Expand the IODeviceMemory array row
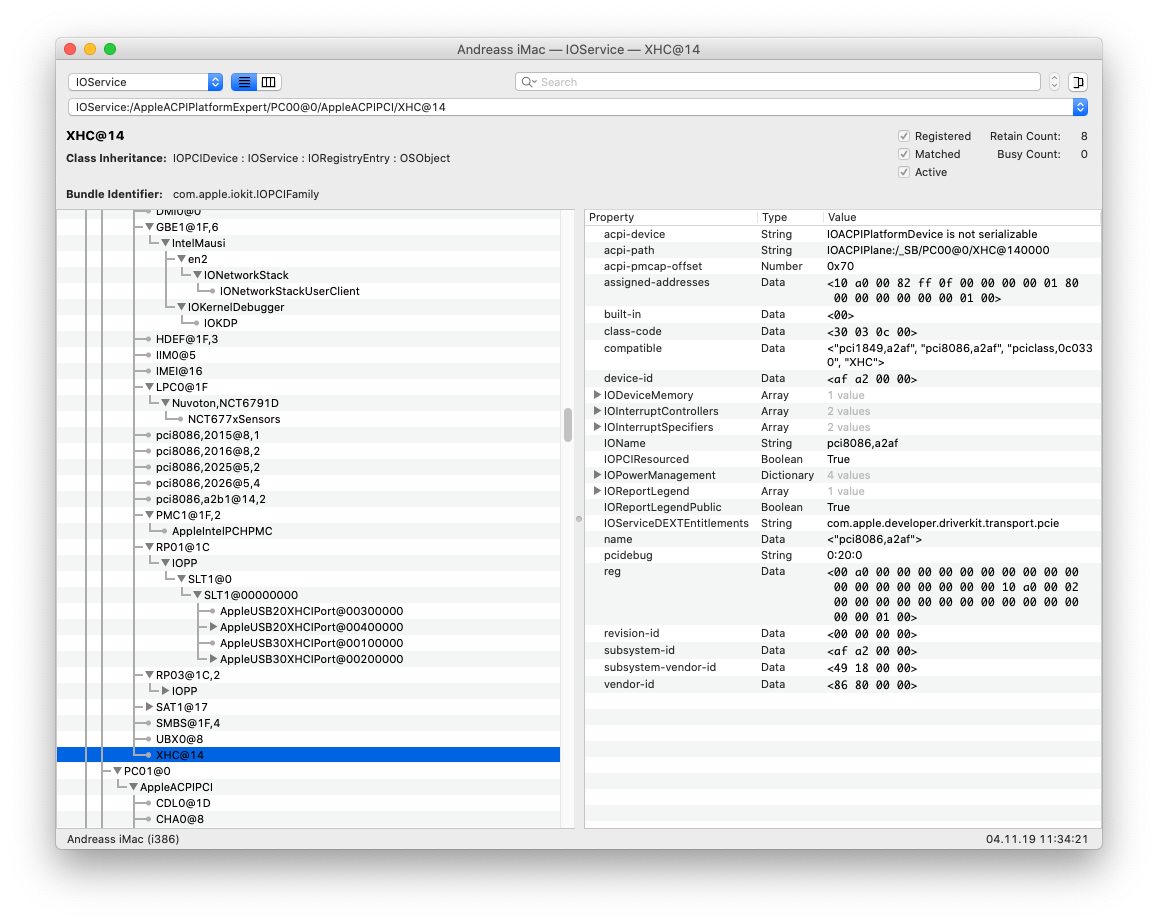Viewport: 1158px width, 923px height. click(x=597, y=395)
